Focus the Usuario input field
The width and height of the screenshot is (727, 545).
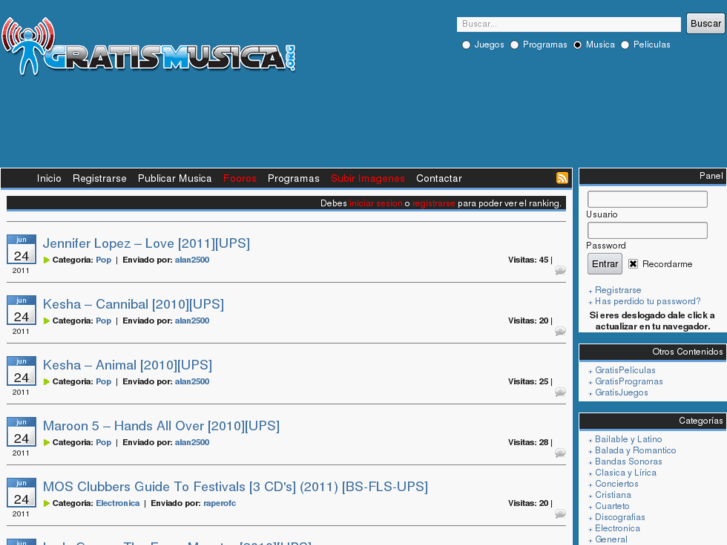(x=647, y=199)
